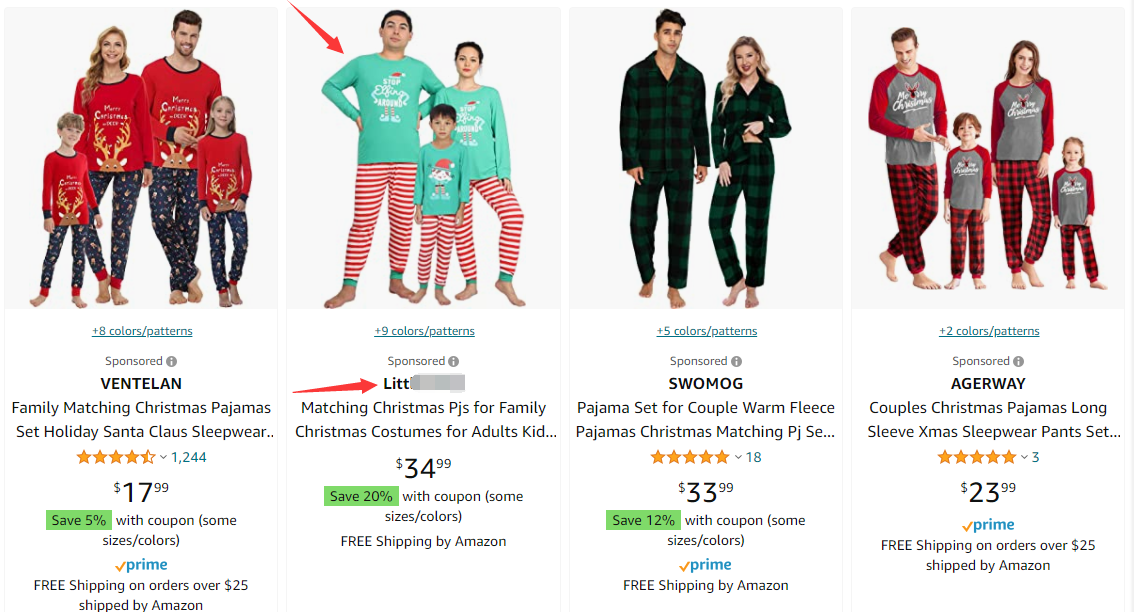This screenshot has width=1134, height=612.
Task: Click the star rating of AGERWAY pajamas
Action: 976,458
